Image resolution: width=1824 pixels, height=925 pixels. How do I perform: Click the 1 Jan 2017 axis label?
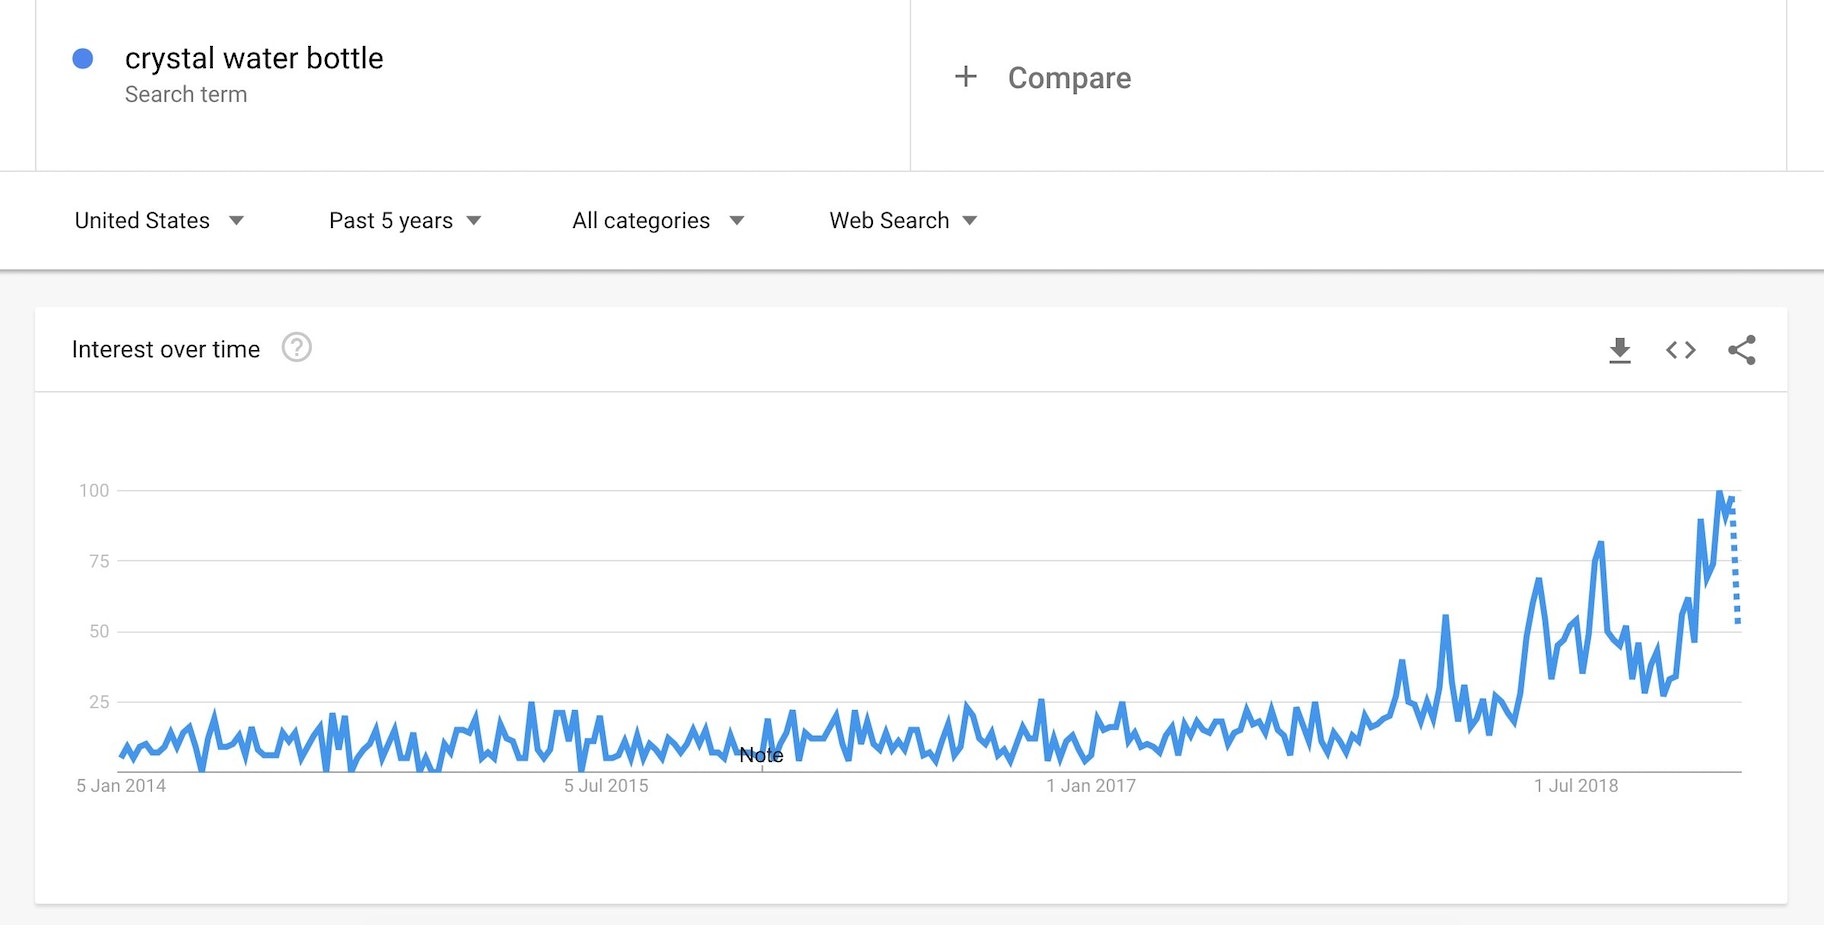(1091, 786)
